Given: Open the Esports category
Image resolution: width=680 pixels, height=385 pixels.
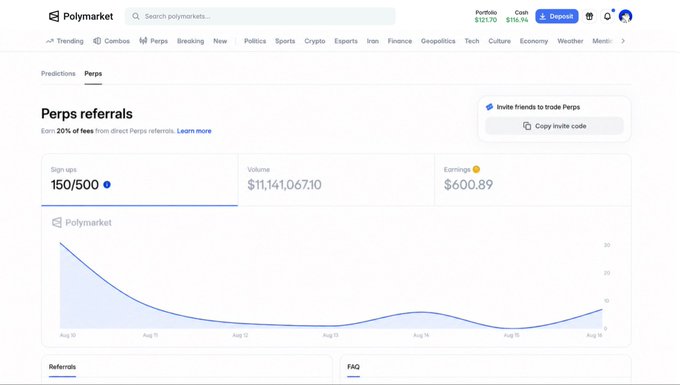Looking at the screenshot, I should point(346,41).
